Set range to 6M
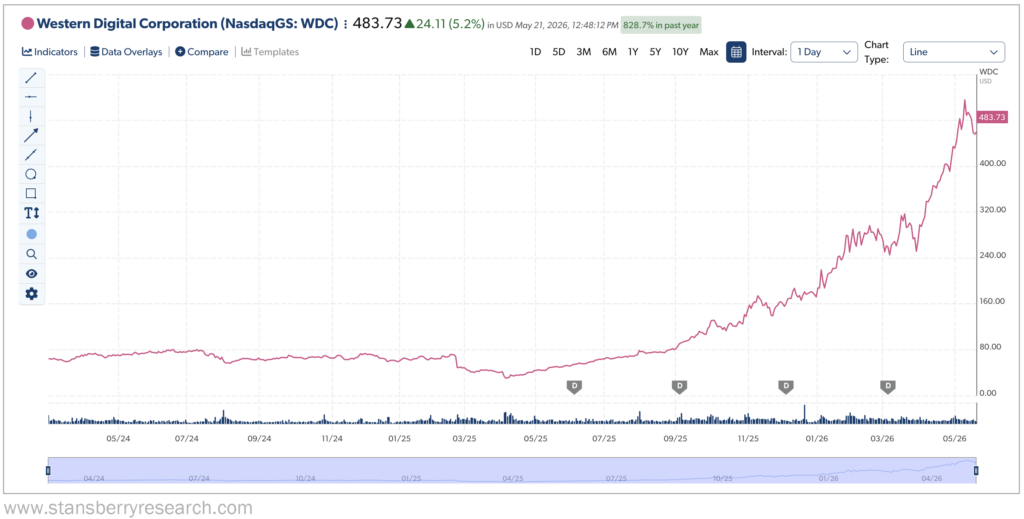This screenshot has width=1024, height=519. pos(609,52)
